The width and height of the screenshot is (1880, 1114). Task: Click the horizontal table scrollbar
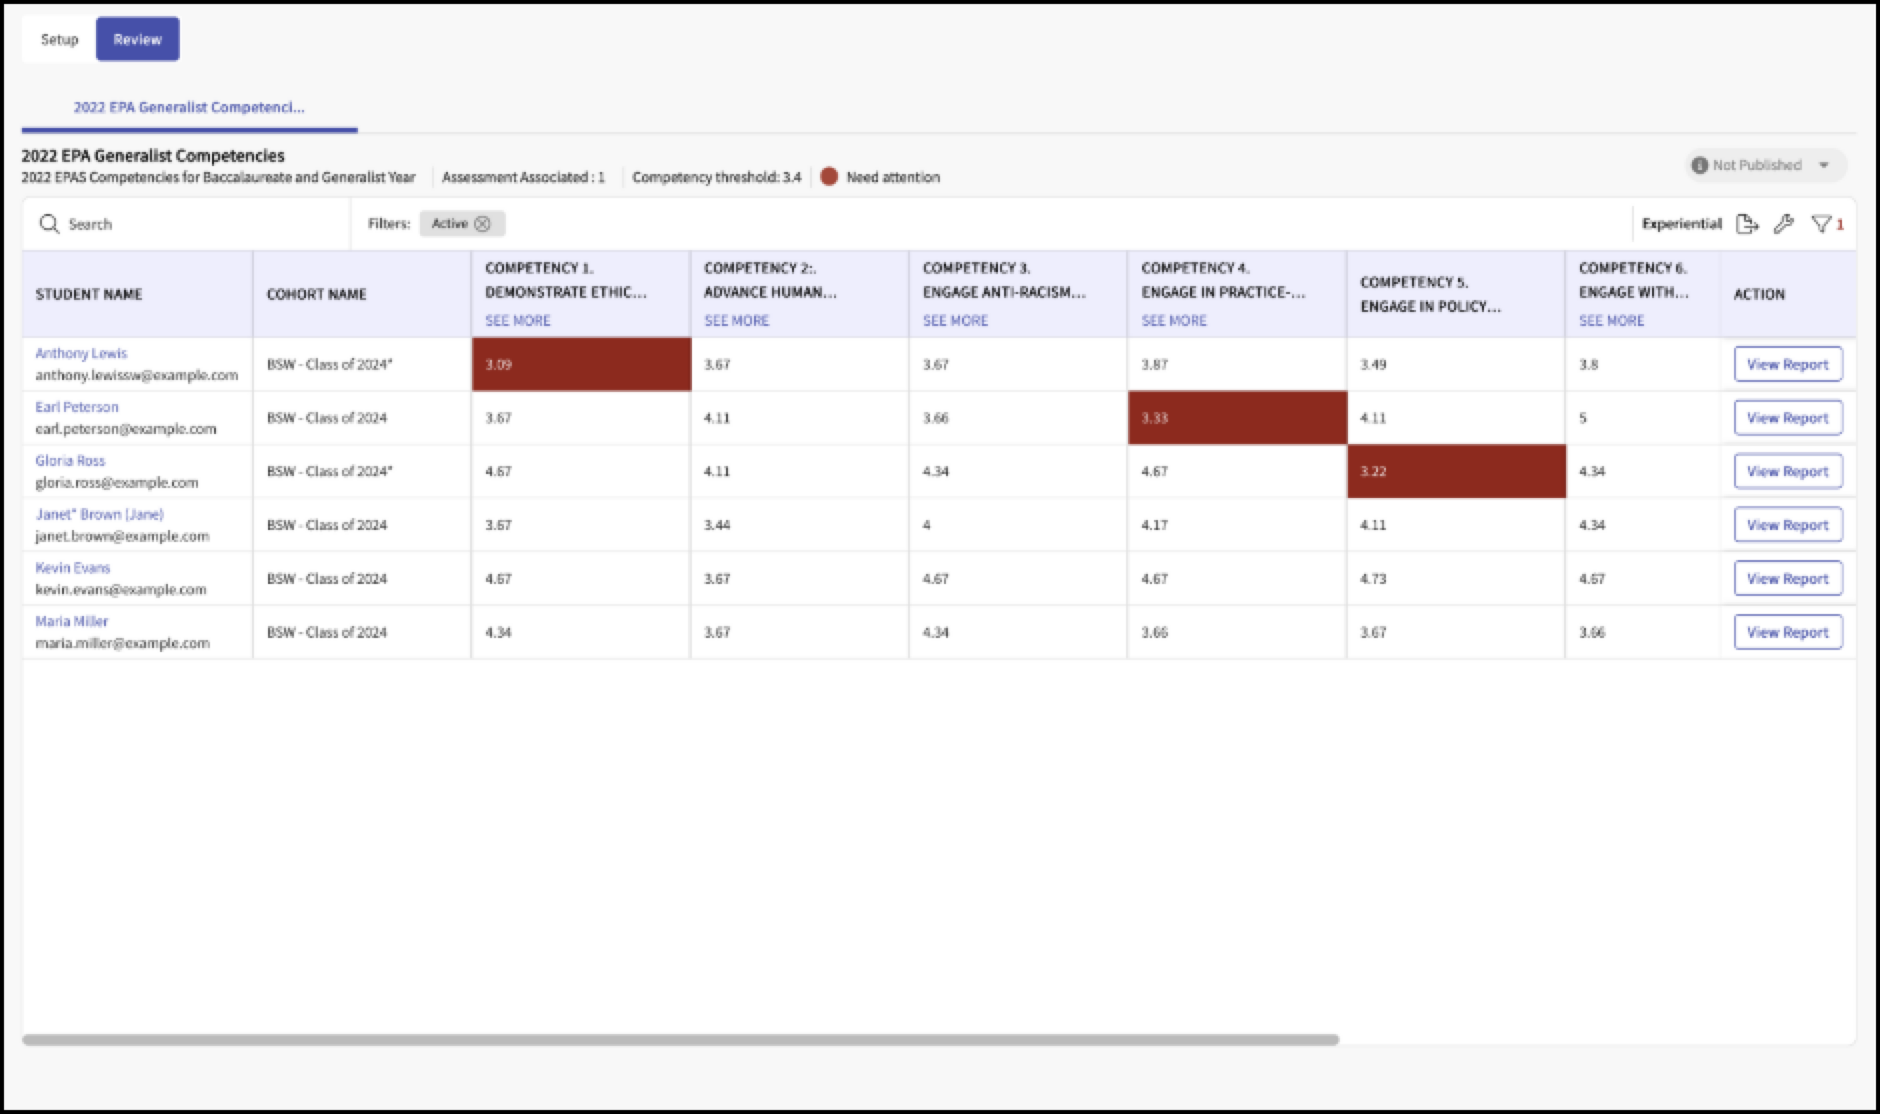(680, 1040)
